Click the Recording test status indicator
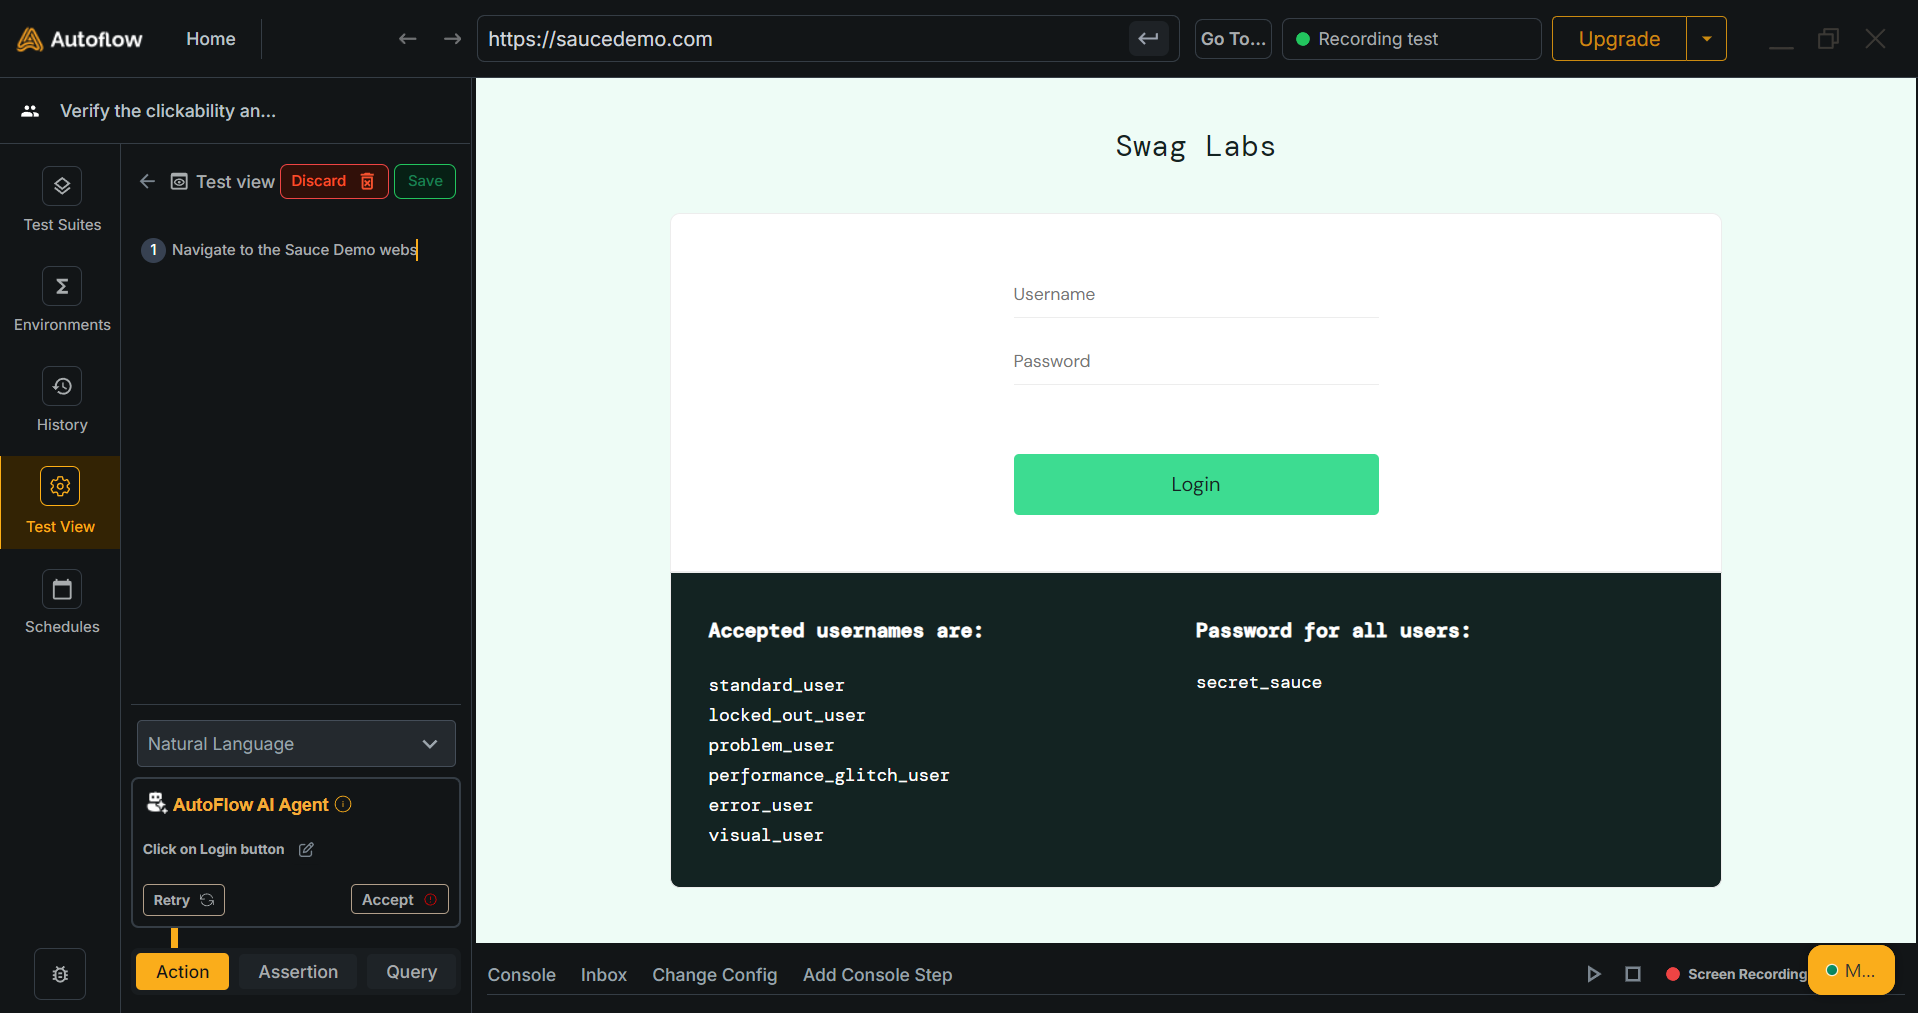Screen dimensions: 1918x1013 click(1412, 39)
